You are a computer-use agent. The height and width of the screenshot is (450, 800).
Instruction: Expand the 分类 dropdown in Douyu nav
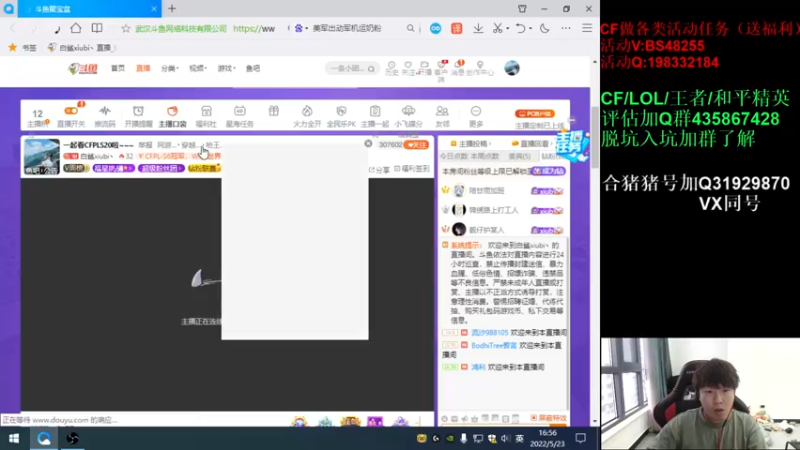pyautogui.click(x=169, y=68)
